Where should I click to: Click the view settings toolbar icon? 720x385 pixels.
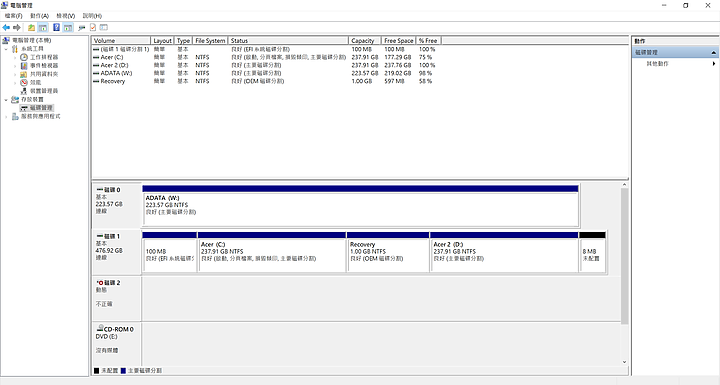(x=104, y=28)
